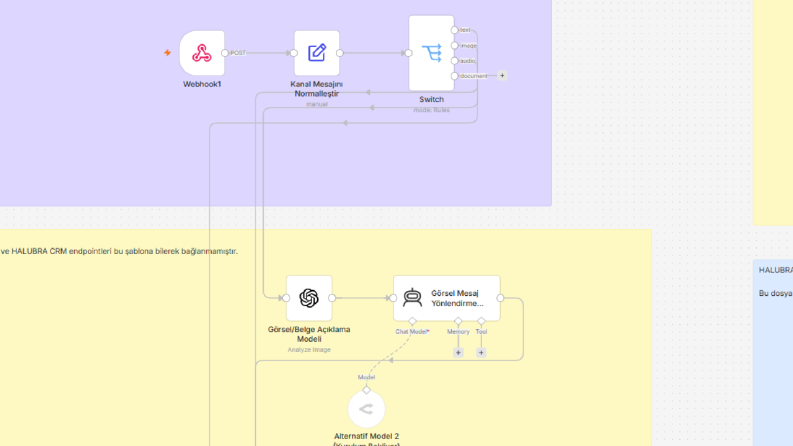This screenshot has width=793, height=446.
Task: Add a Memory sub-node with plus button
Action: 458,352
